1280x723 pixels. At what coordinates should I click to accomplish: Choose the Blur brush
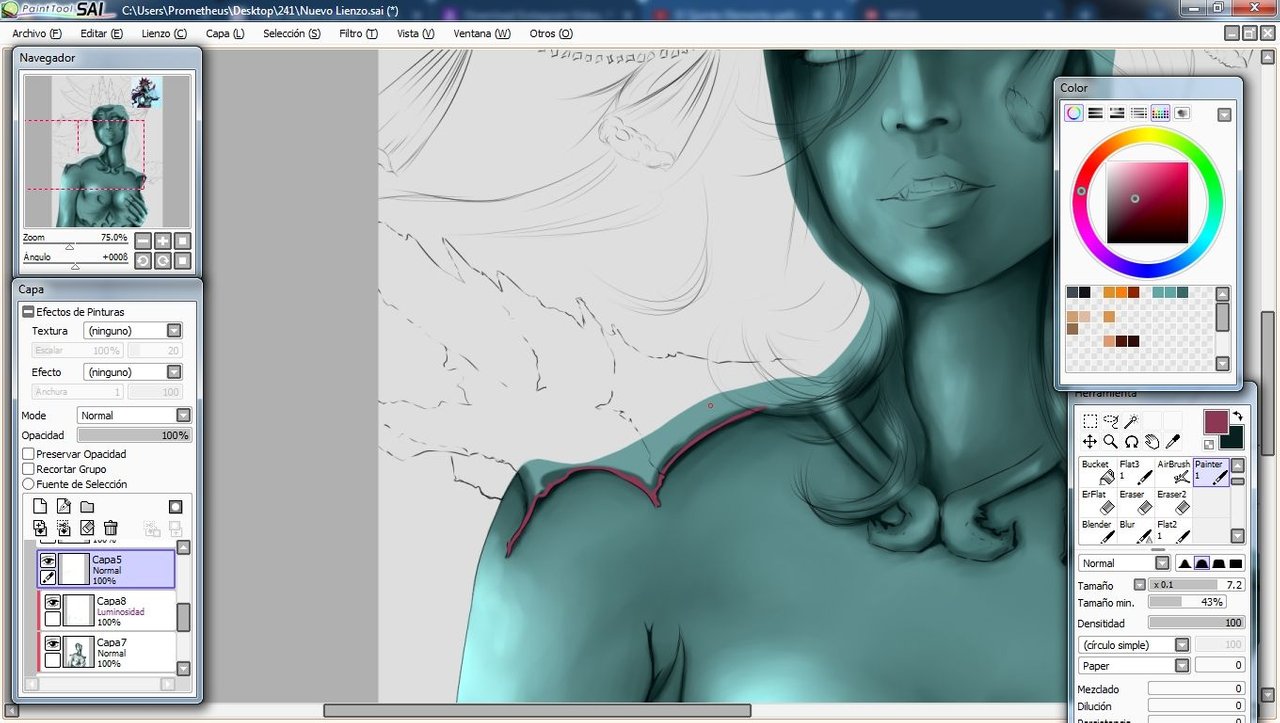point(1136,531)
